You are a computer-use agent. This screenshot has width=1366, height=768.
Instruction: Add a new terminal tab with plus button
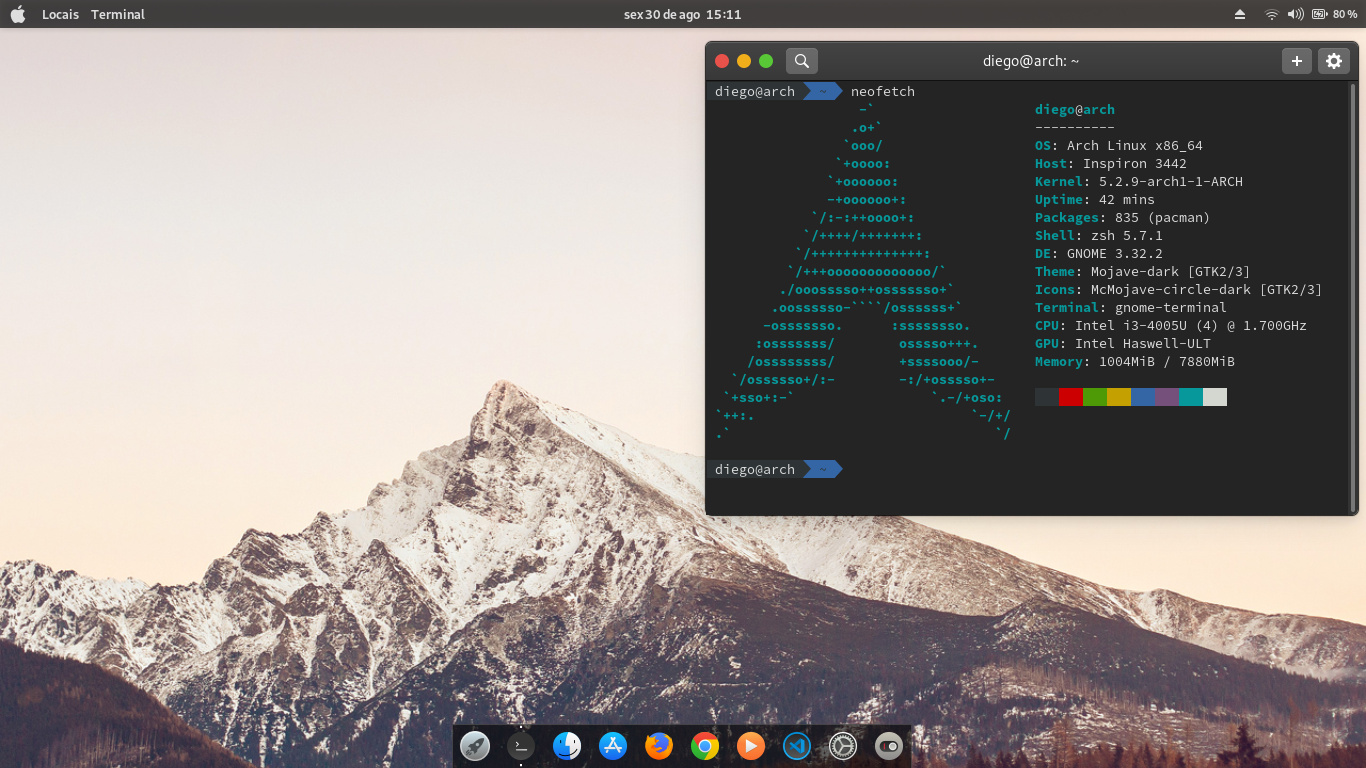(x=1296, y=61)
